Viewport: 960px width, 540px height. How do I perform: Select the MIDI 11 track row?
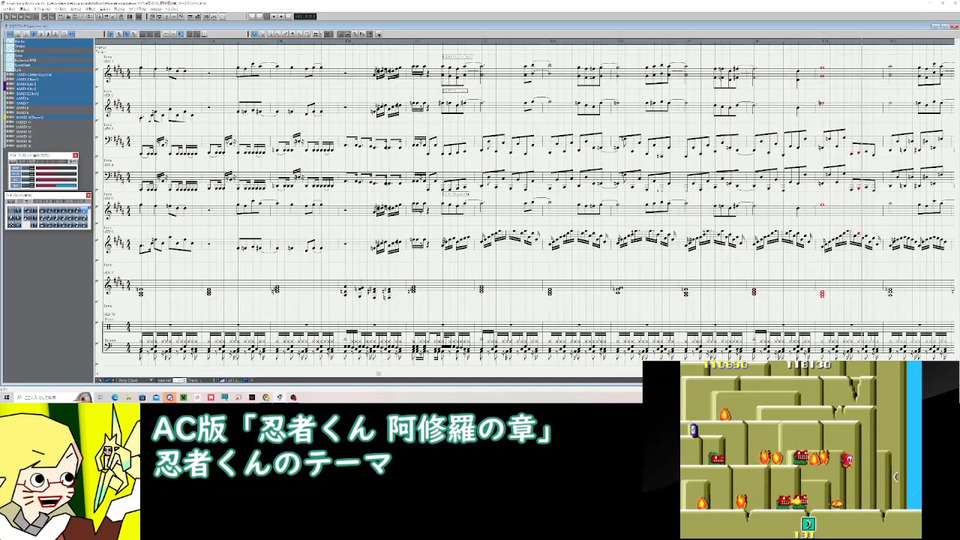click(50, 122)
